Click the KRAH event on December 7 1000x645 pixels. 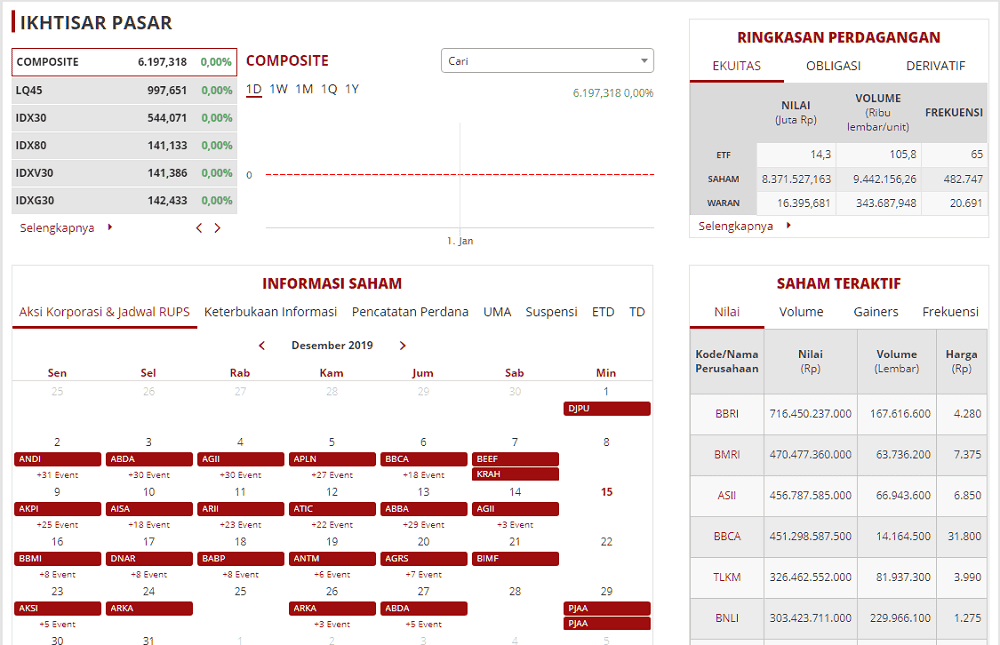515,474
